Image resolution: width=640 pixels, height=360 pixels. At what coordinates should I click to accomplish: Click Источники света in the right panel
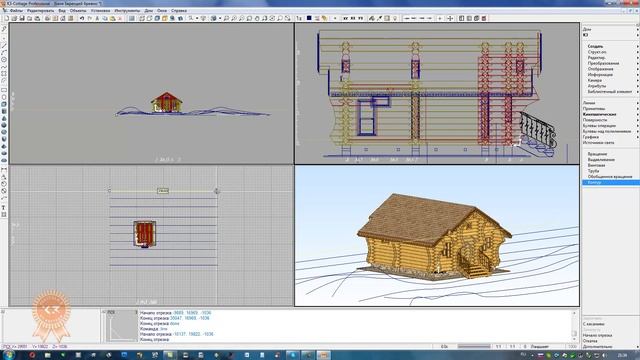coord(598,143)
